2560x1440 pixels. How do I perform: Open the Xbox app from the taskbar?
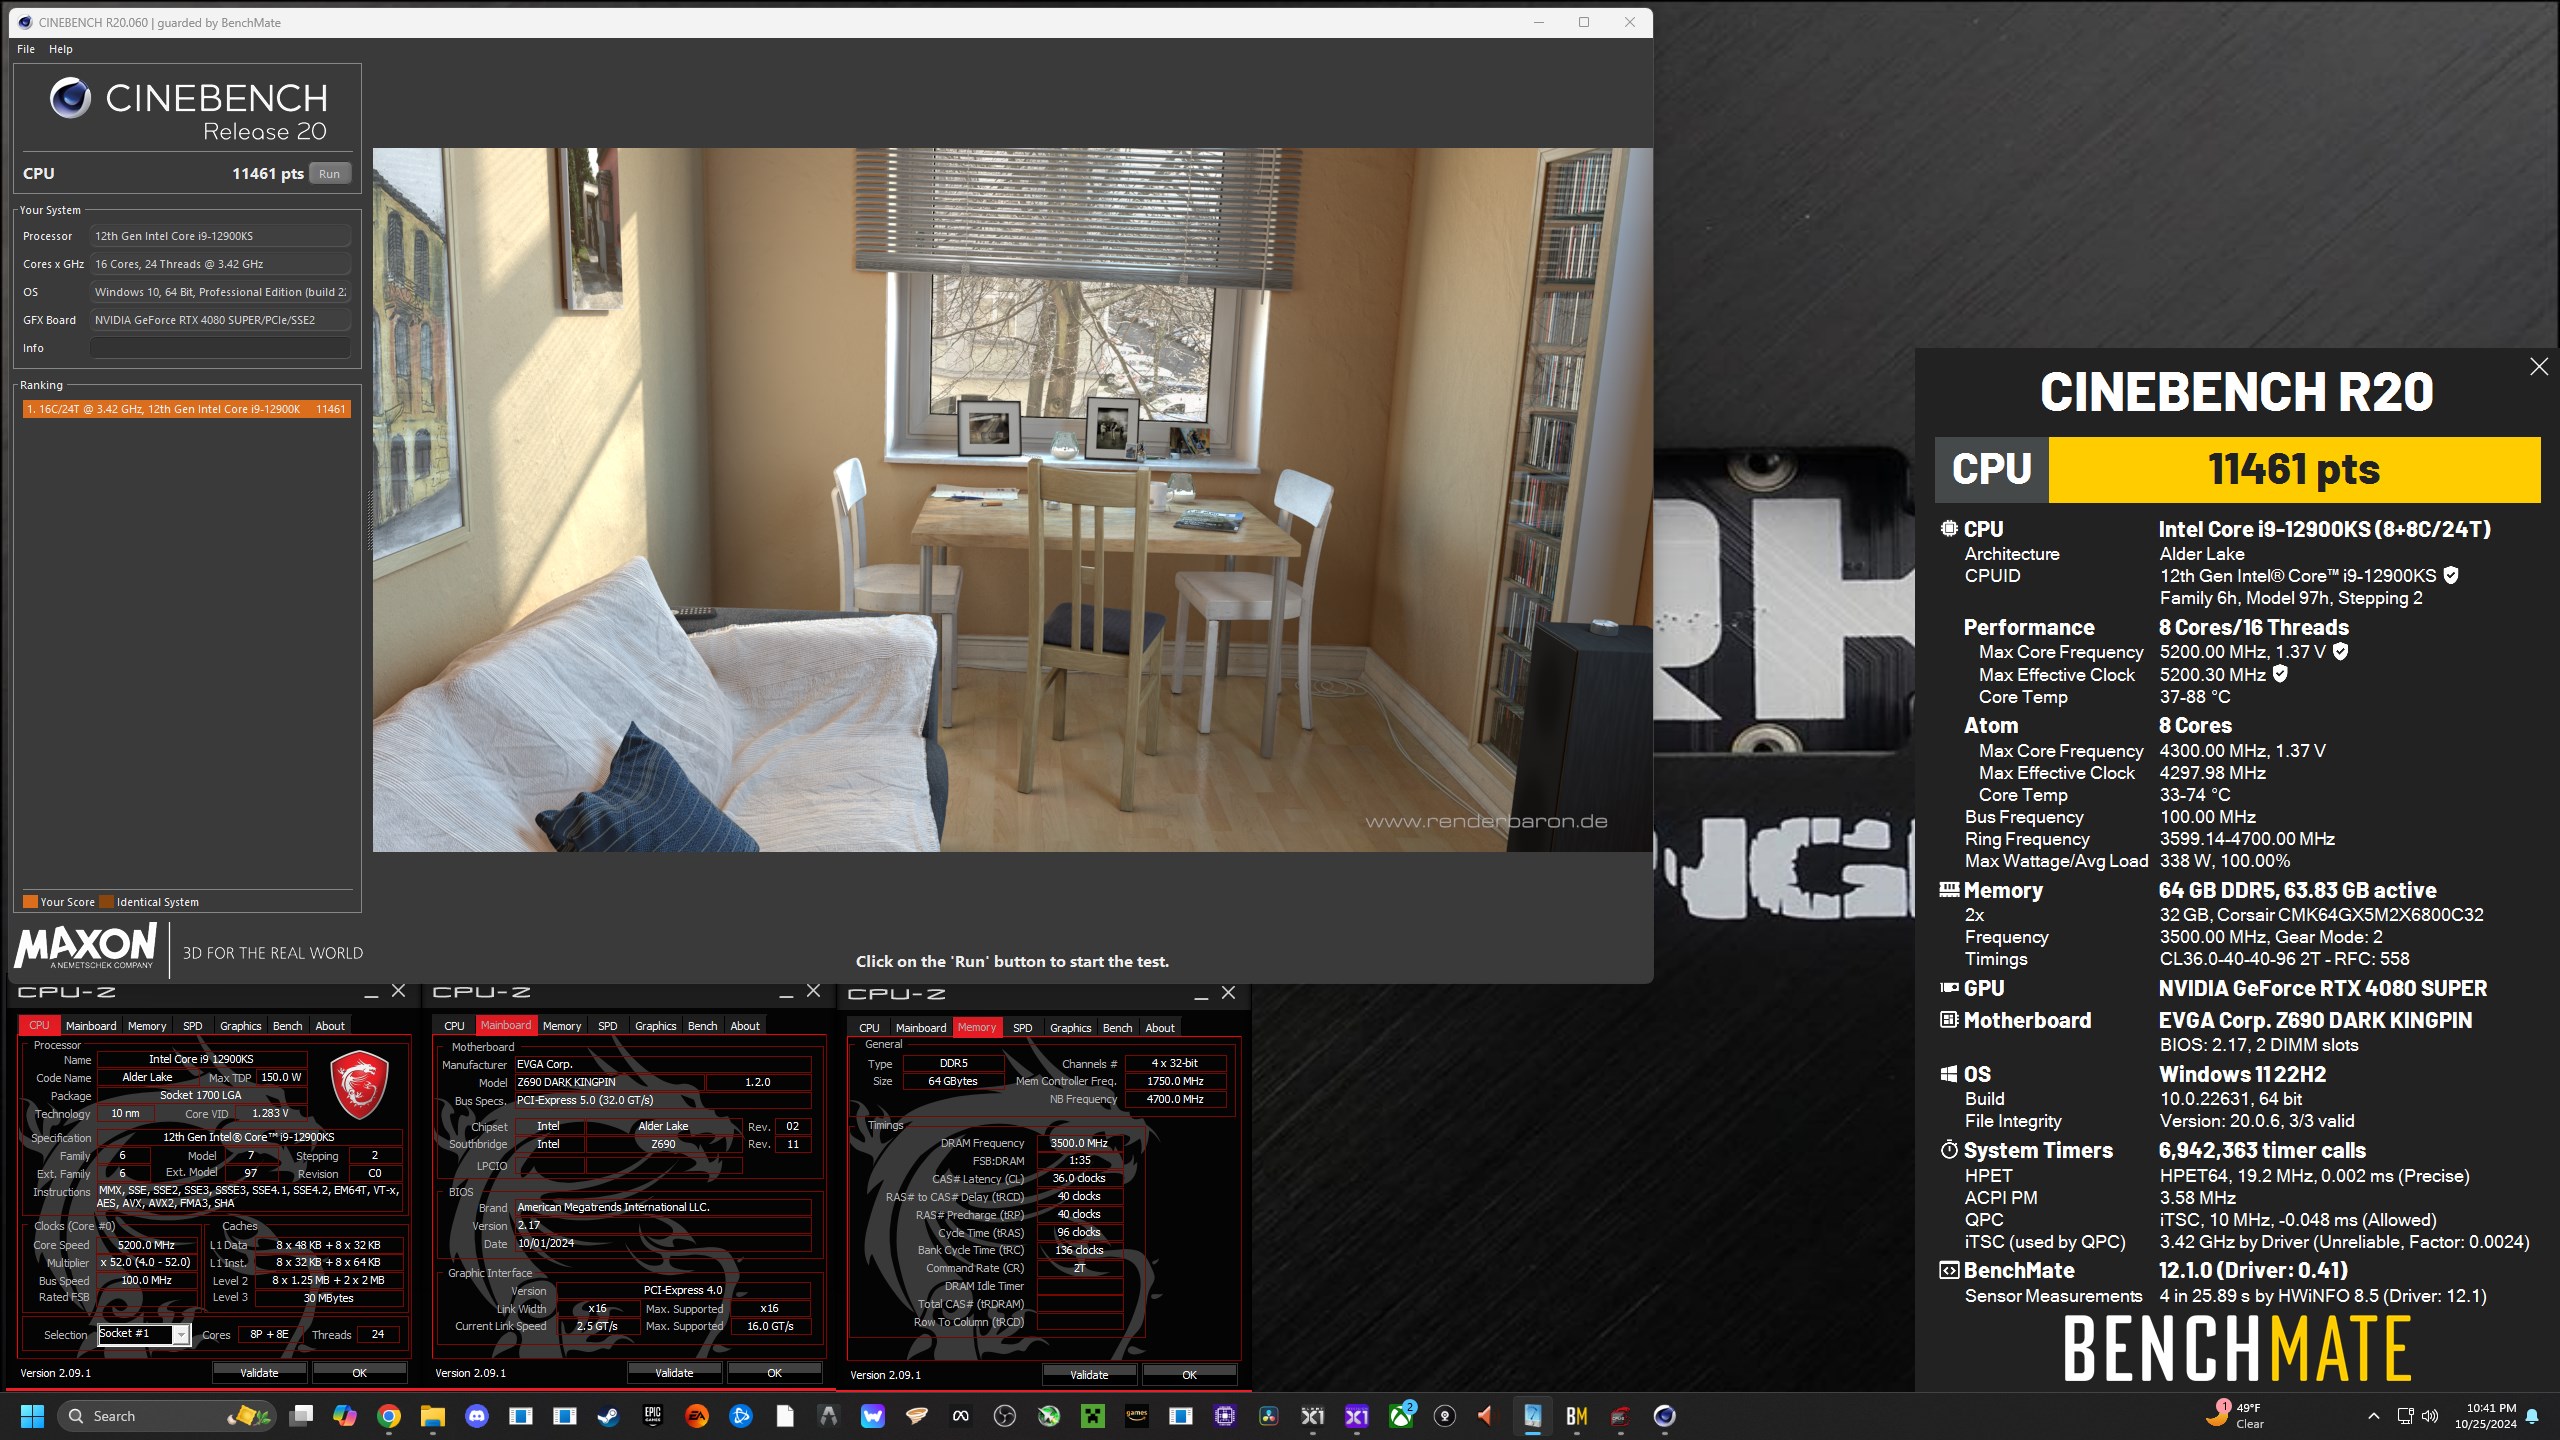[x=1401, y=1416]
